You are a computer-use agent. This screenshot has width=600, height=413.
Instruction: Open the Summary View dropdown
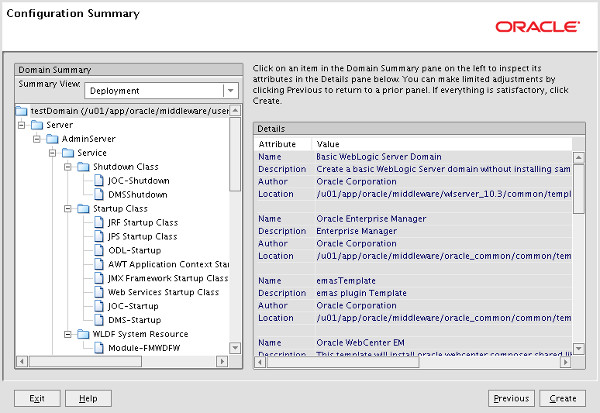pyautogui.click(x=231, y=91)
